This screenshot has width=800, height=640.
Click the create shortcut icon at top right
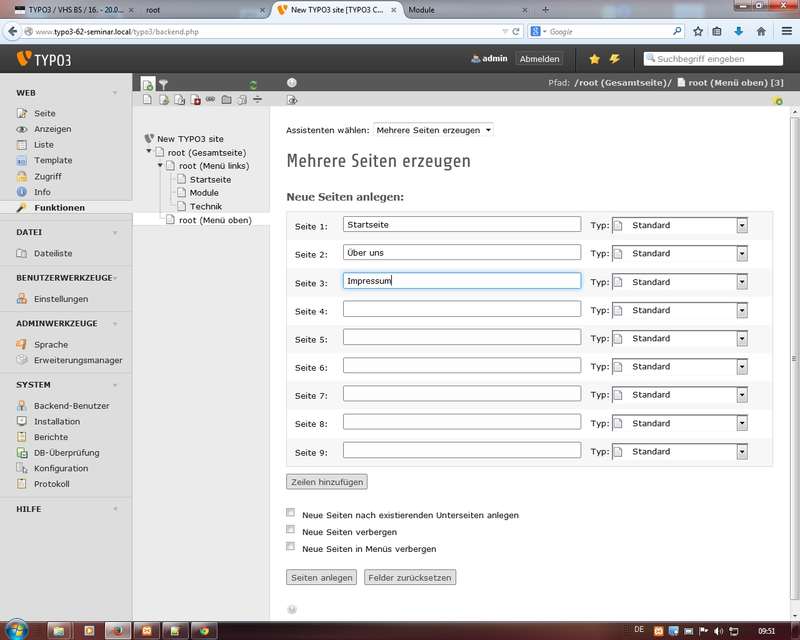pyautogui.click(x=777, y=101)
